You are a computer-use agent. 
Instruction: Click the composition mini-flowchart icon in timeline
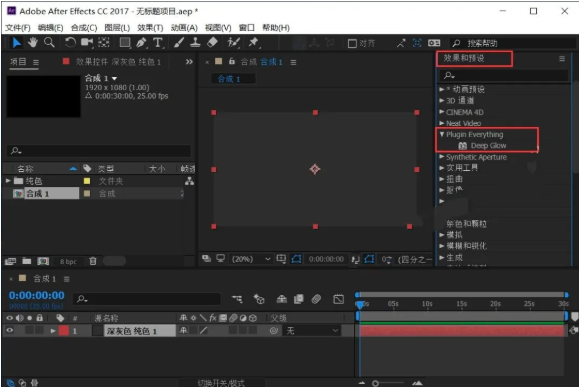pos(237,299)
